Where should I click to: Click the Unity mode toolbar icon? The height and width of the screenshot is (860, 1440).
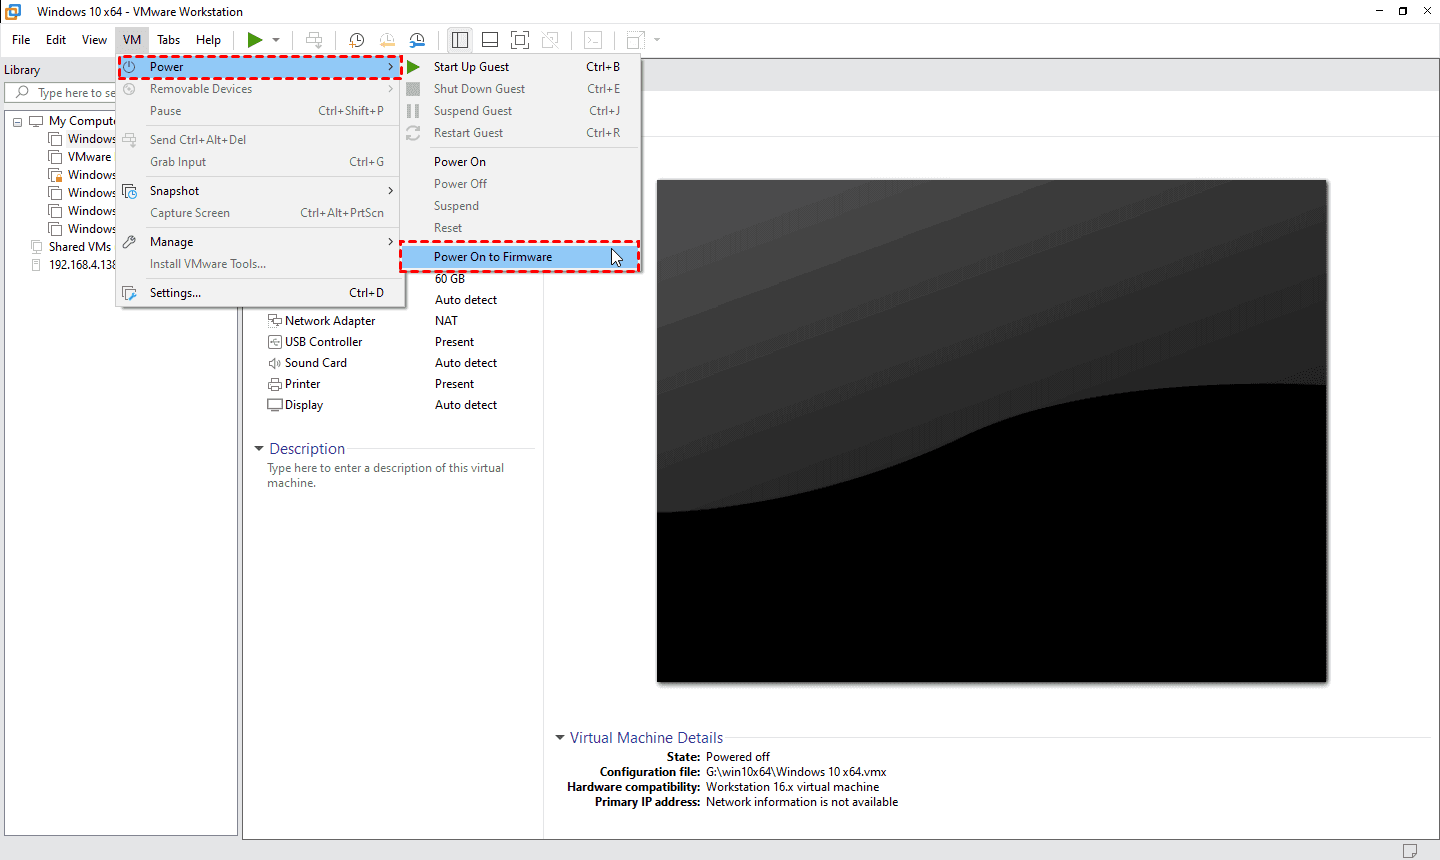point(550,40)
